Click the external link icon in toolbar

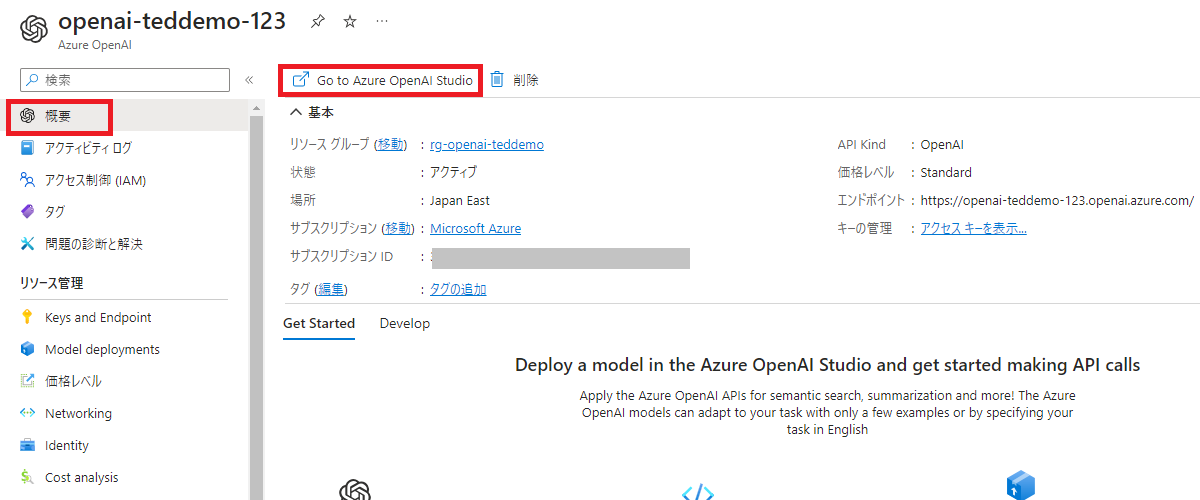(300, 79)
